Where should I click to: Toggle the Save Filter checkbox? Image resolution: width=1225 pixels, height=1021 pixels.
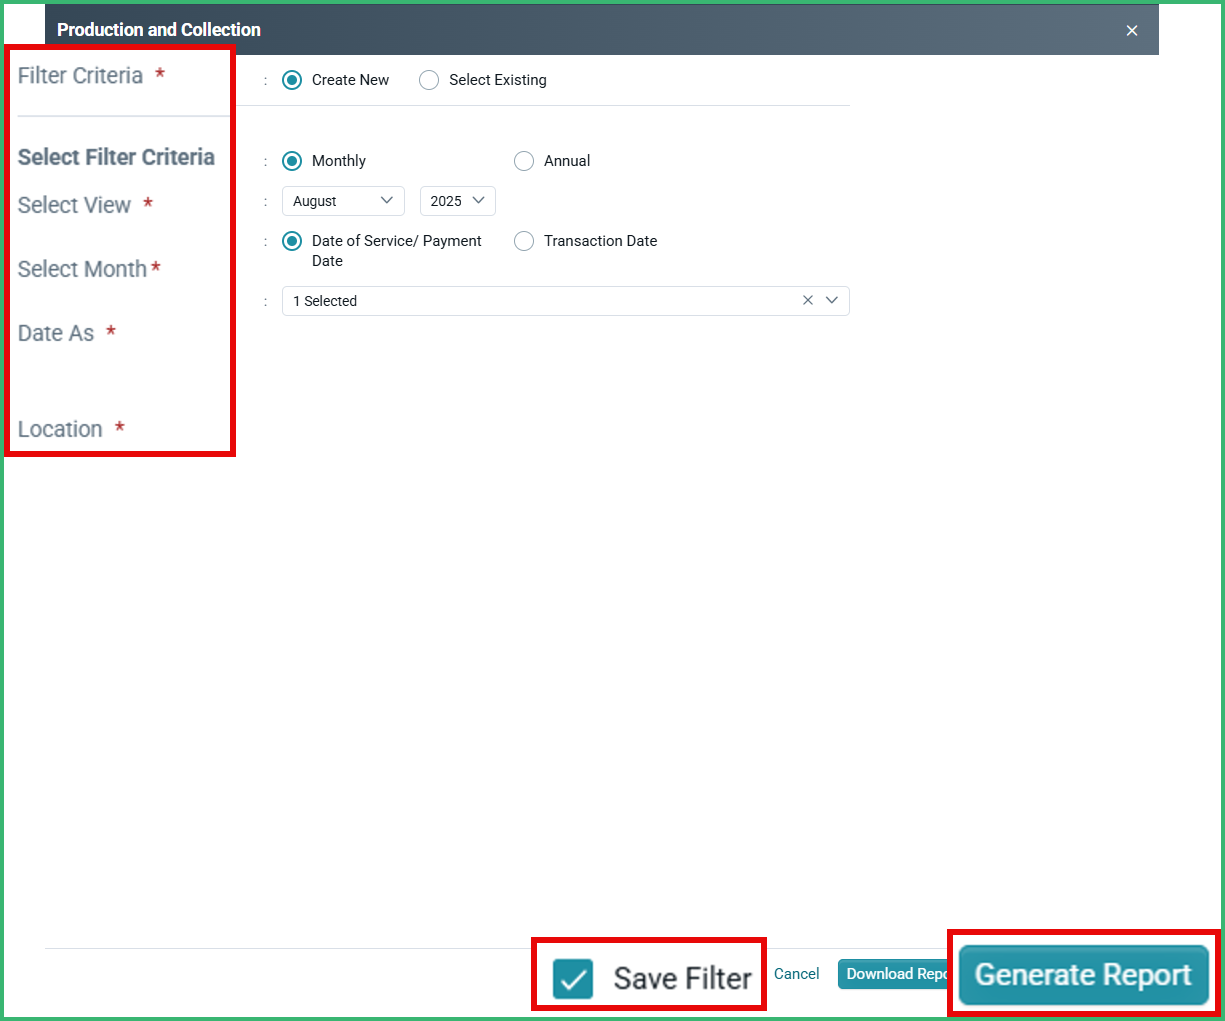pos(573,979)
